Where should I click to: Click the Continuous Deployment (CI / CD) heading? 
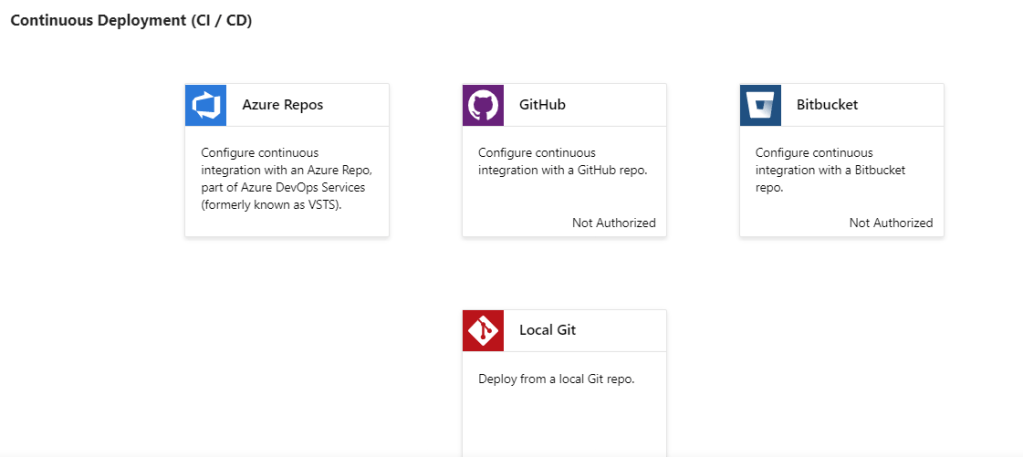(x=131, y=21)
